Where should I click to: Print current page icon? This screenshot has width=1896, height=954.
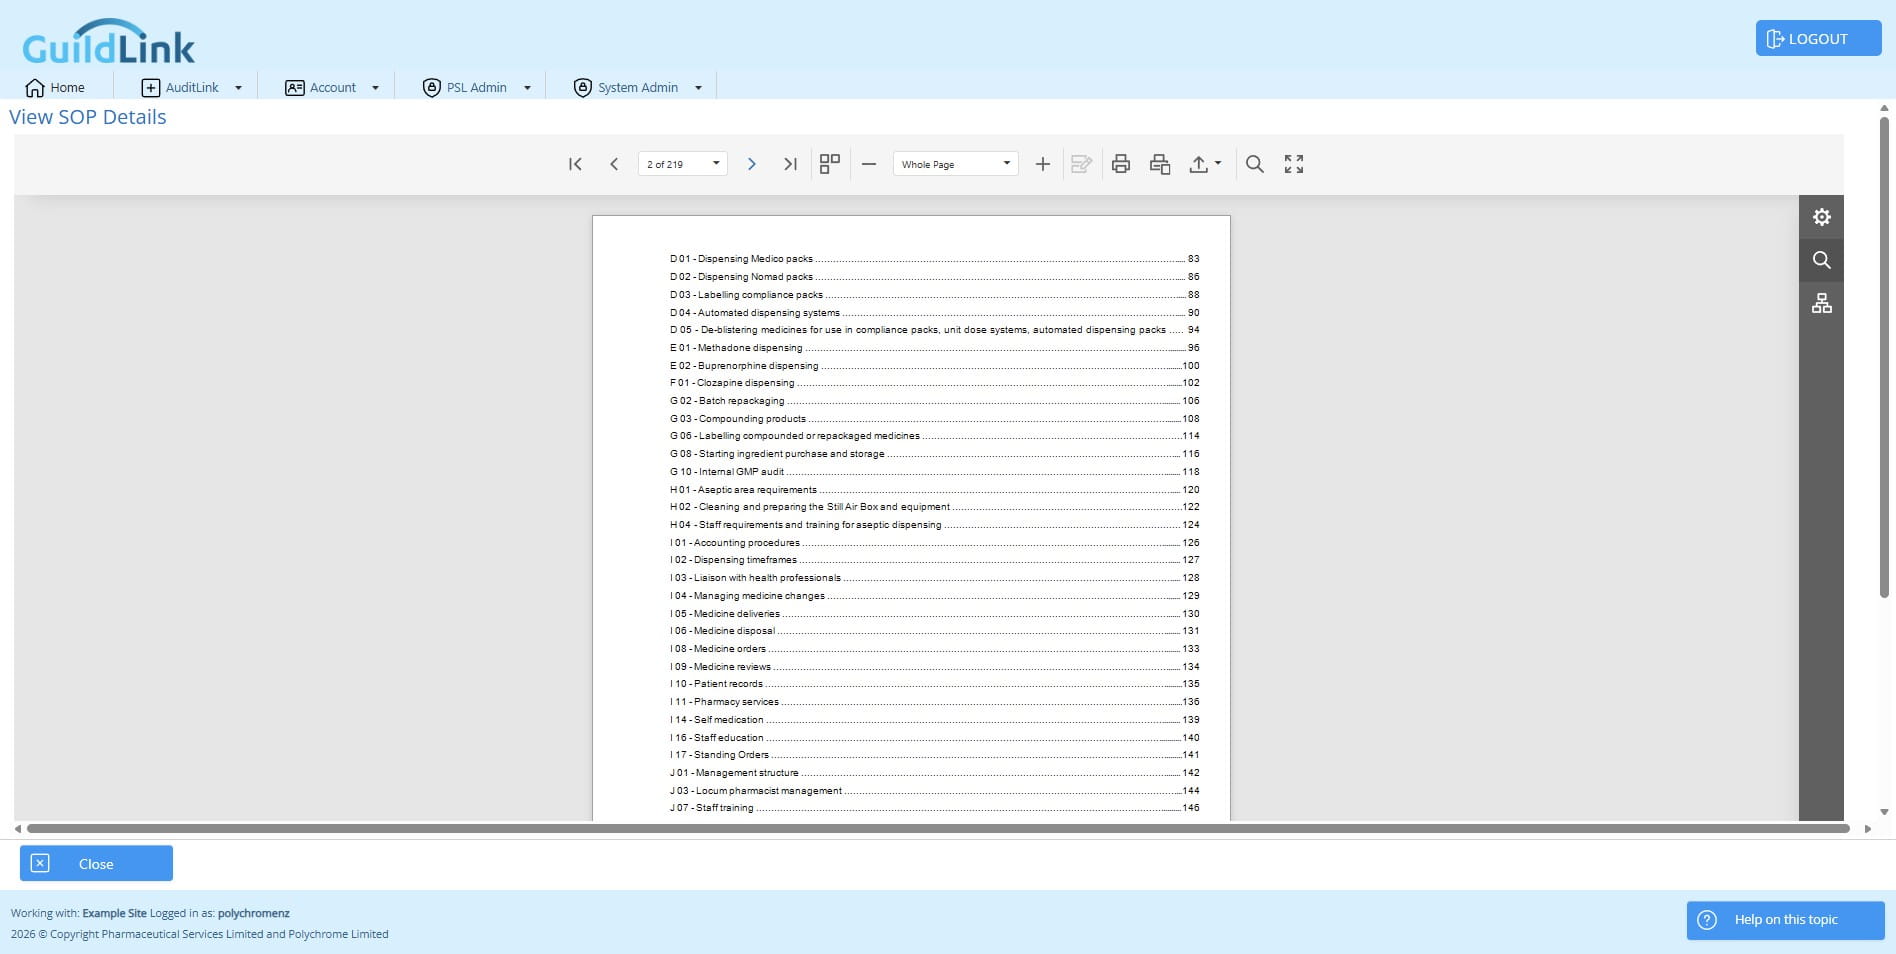click(1160, 164)
